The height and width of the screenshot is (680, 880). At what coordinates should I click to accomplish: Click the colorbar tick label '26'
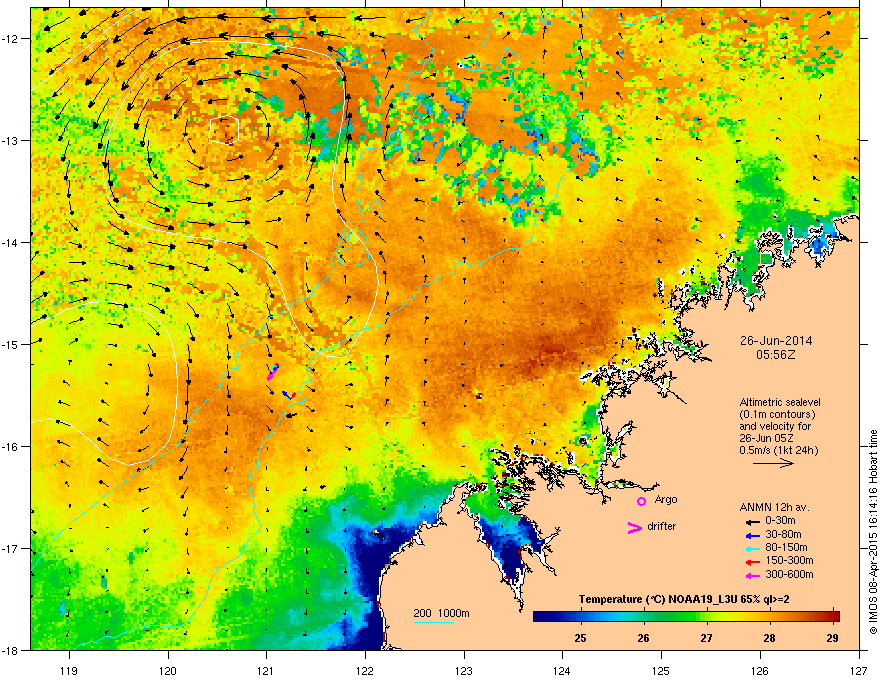tap(644, 638)
